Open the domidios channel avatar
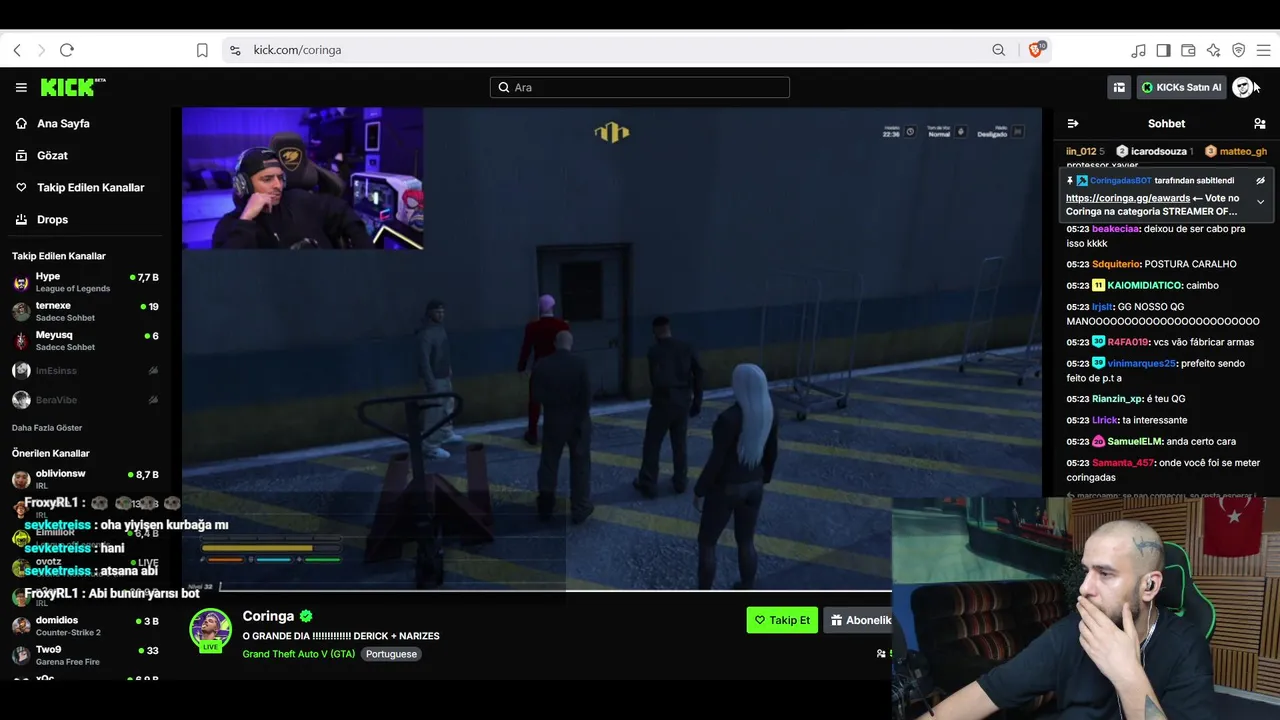Viewport: 1280px width, 720px height. [21, 626]
